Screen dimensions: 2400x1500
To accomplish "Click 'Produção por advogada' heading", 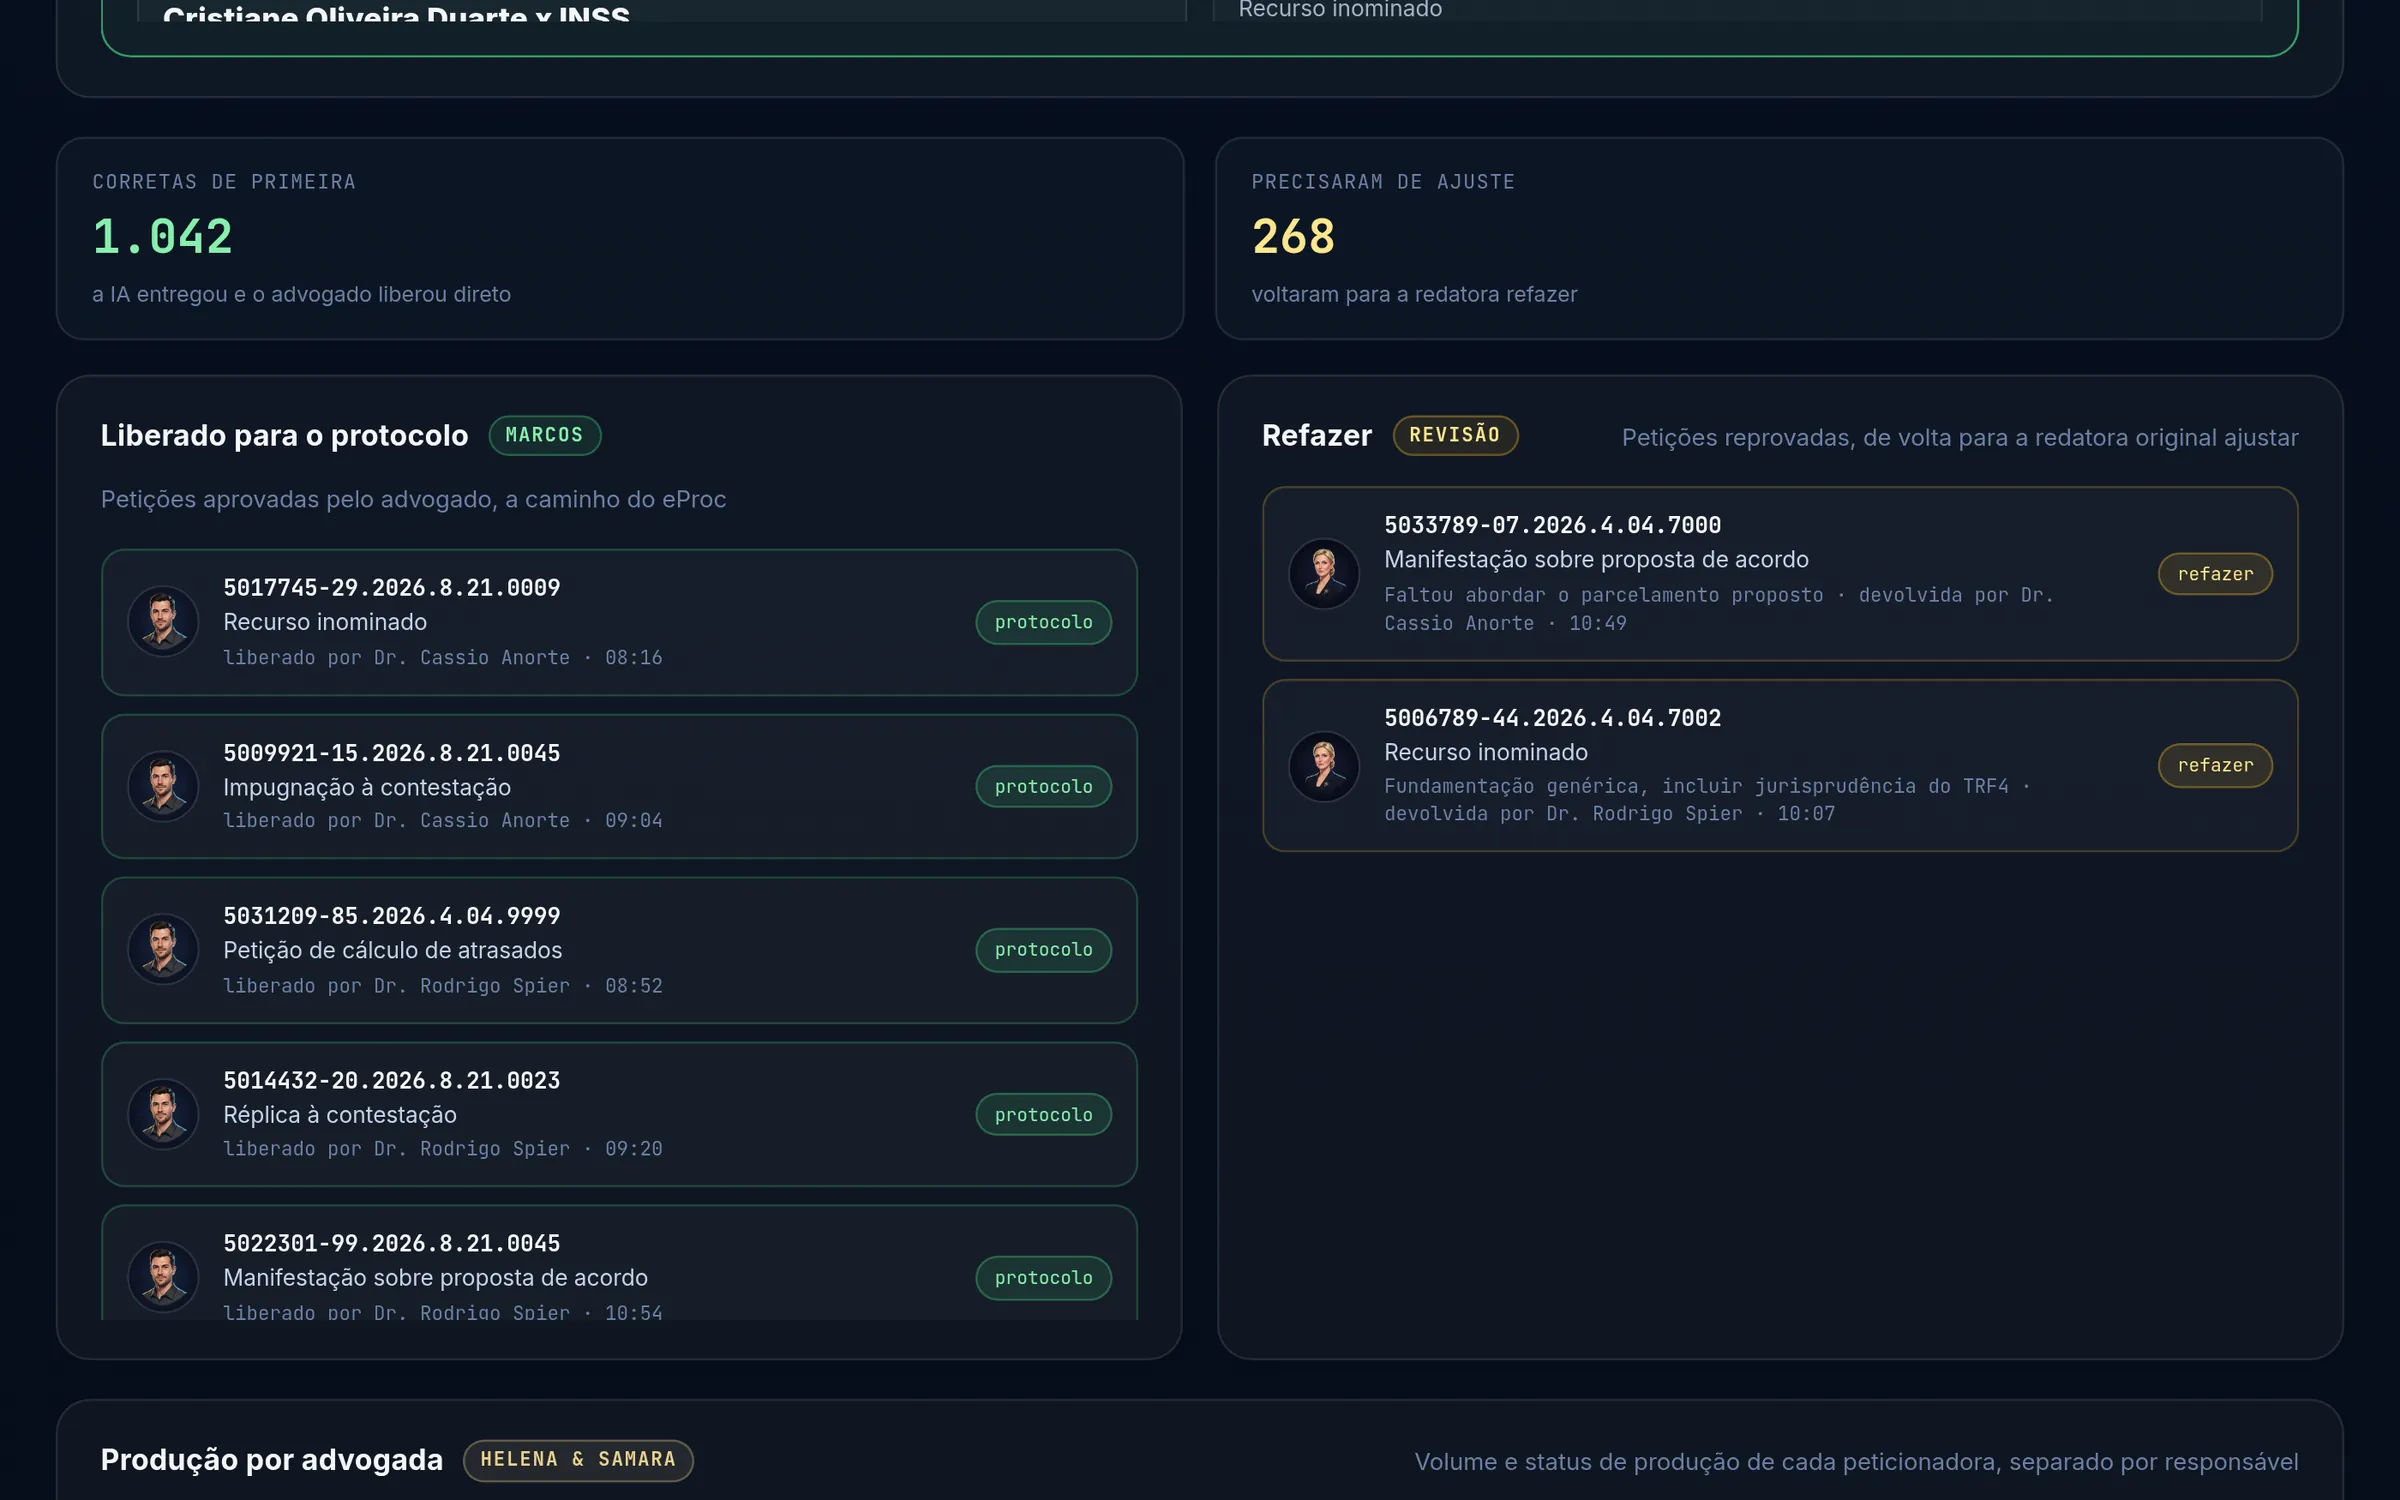I will (x=271, y=1460).
